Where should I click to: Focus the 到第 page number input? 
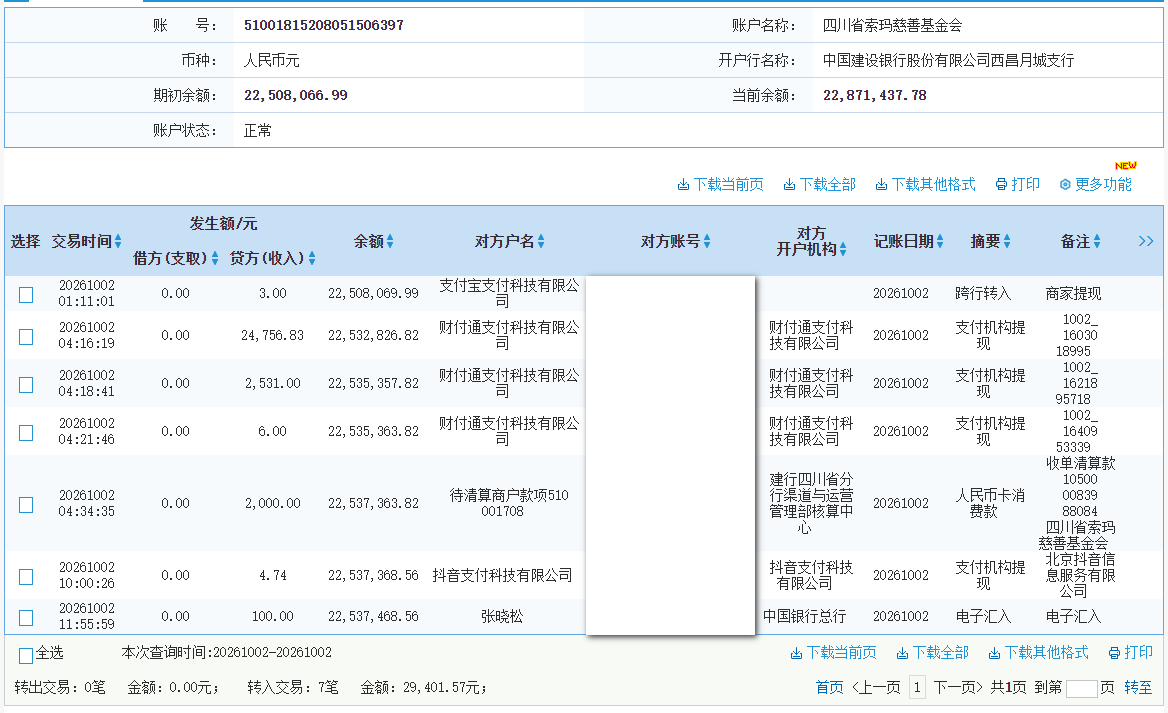[1082, 688]
